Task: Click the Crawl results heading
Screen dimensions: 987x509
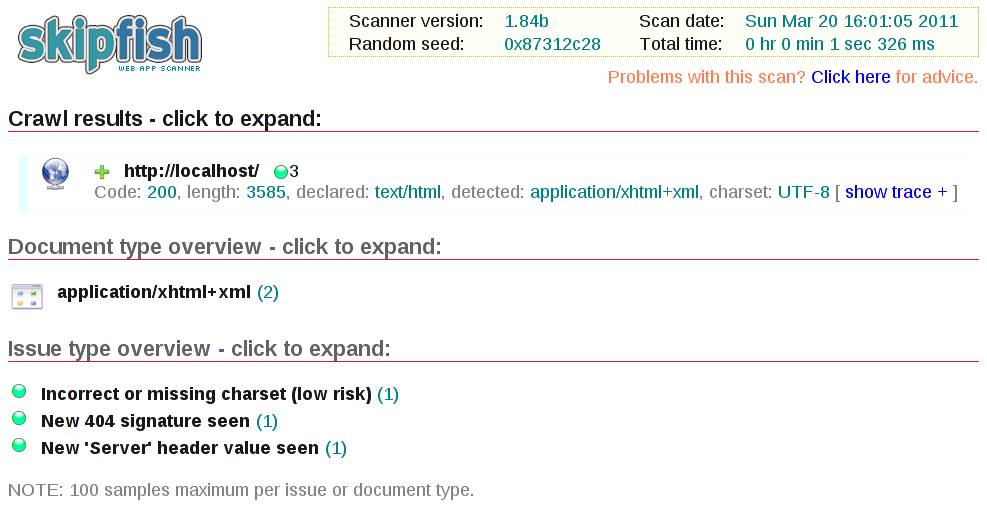Action: tap(165, 119)
